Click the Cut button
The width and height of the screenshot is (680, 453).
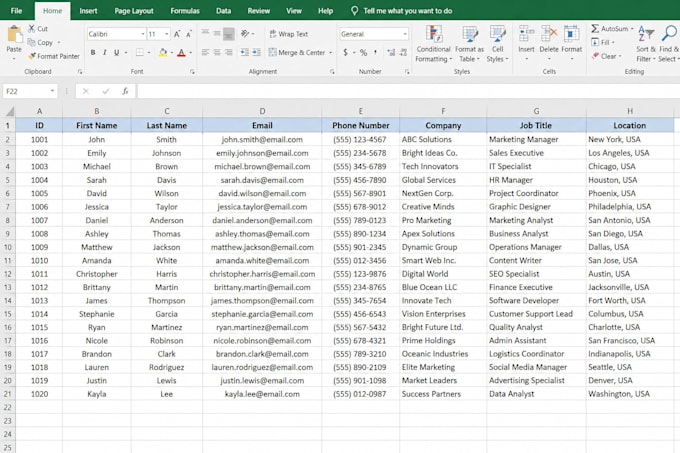(38, 29)
